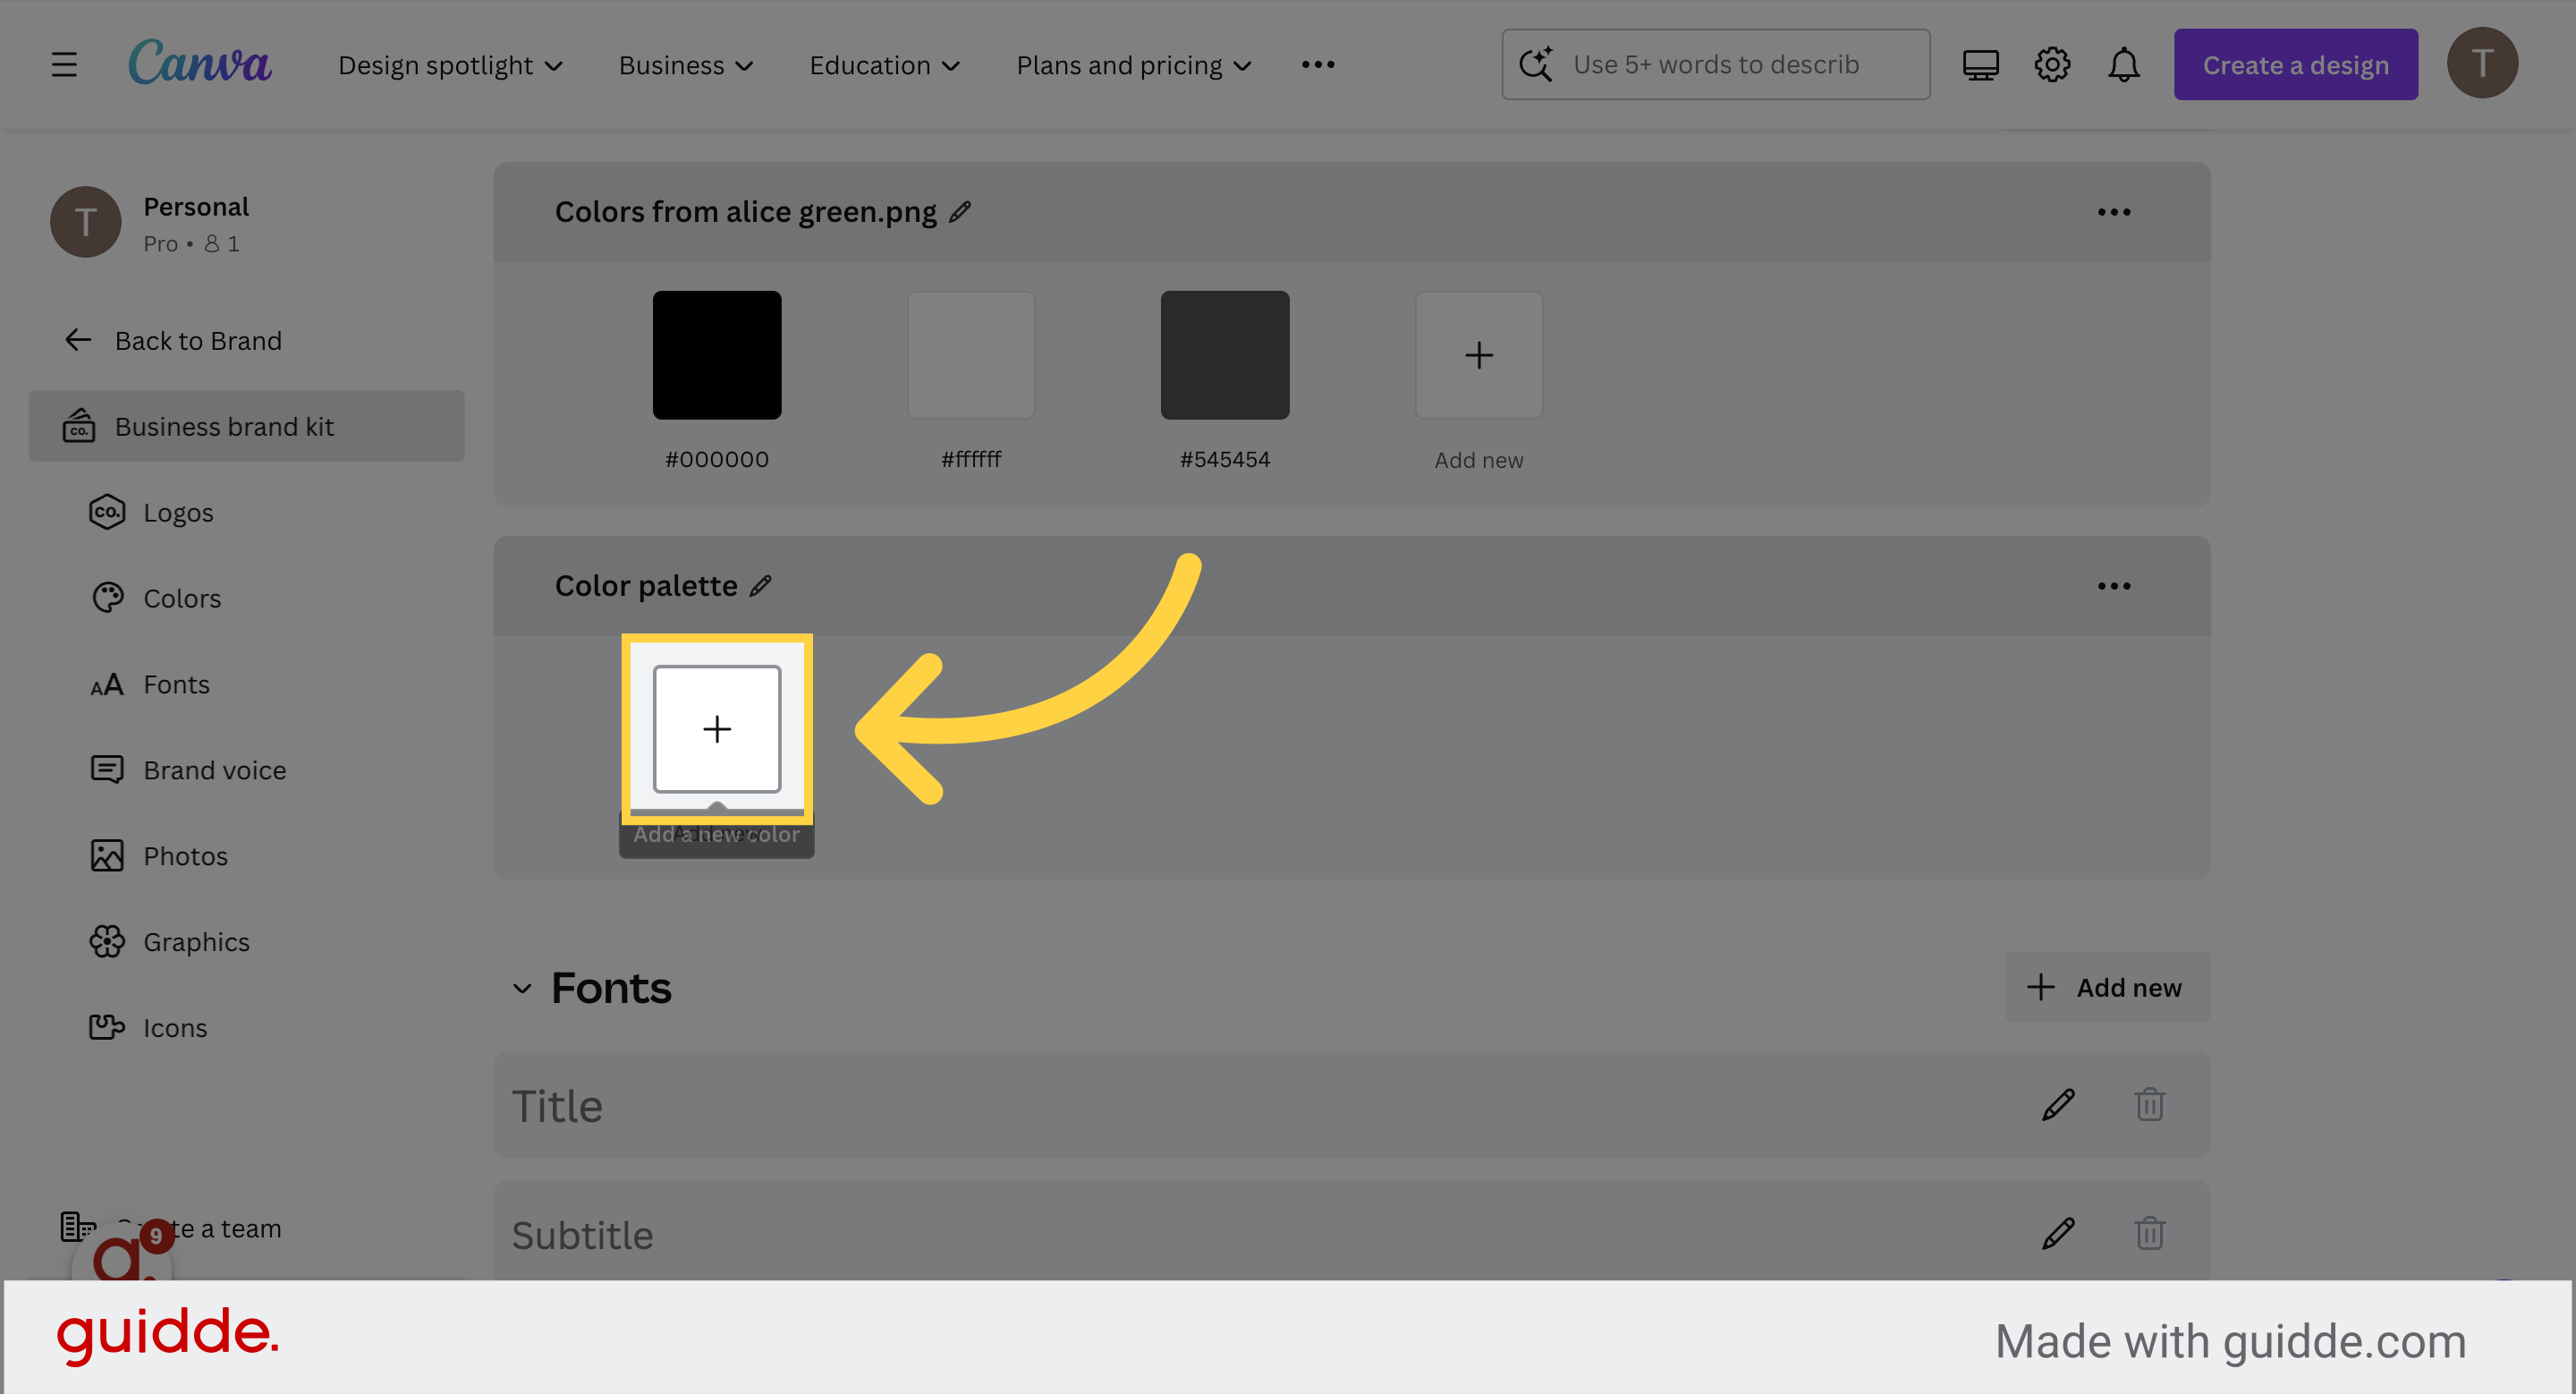Collapse the Fonts section chevron
This screenshot has height=1394, width=2576.
(521, 988)
